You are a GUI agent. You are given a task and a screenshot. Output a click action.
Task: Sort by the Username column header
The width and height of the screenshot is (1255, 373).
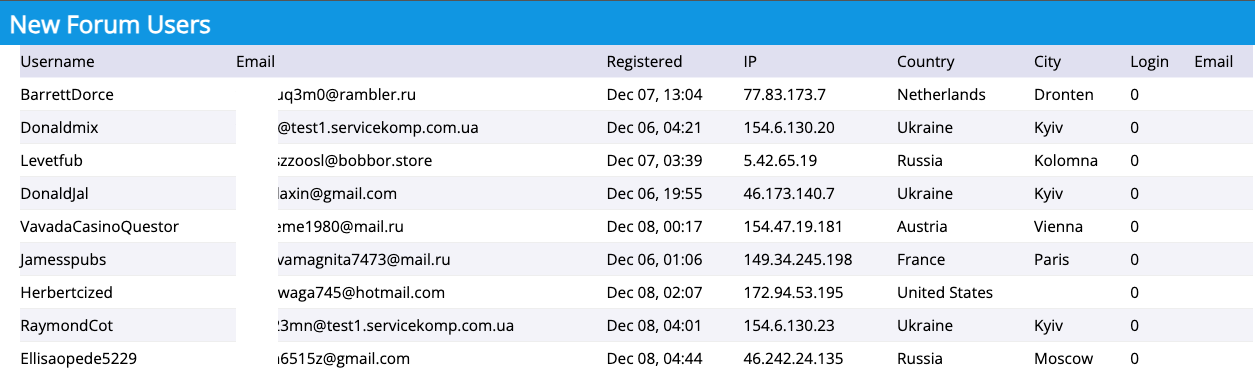click(57, 62)
